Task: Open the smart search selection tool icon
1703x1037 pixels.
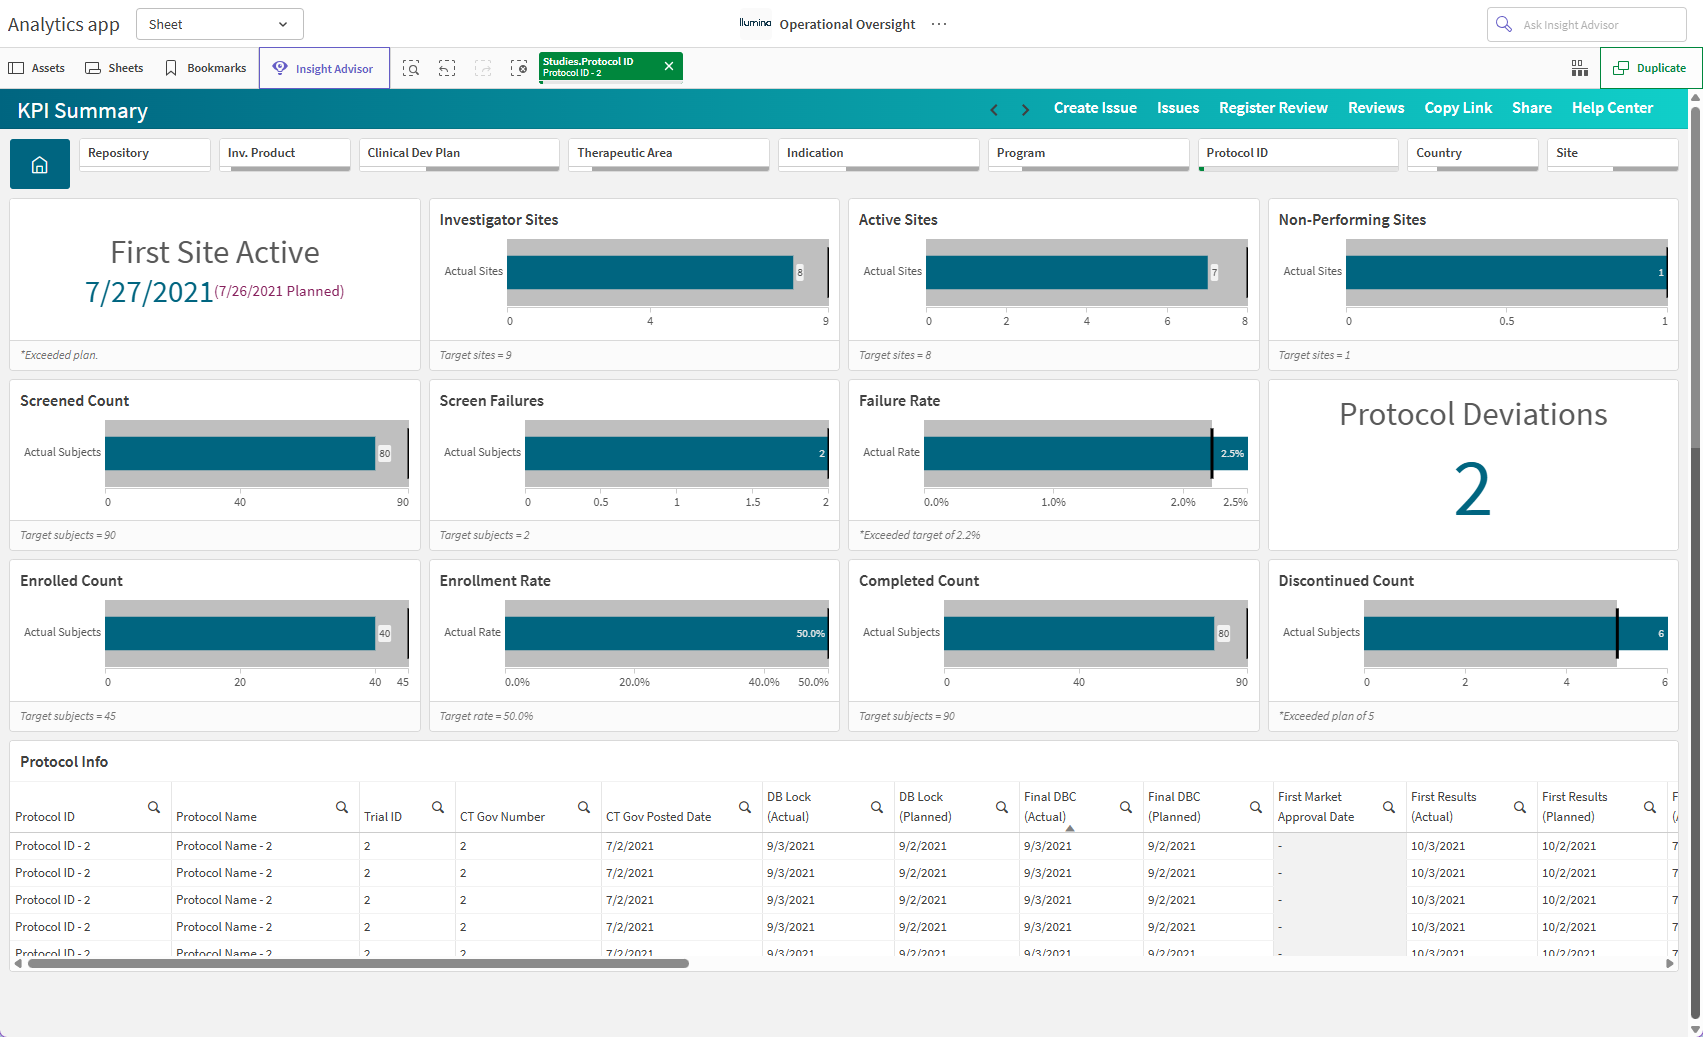Action: pos(411,68)
